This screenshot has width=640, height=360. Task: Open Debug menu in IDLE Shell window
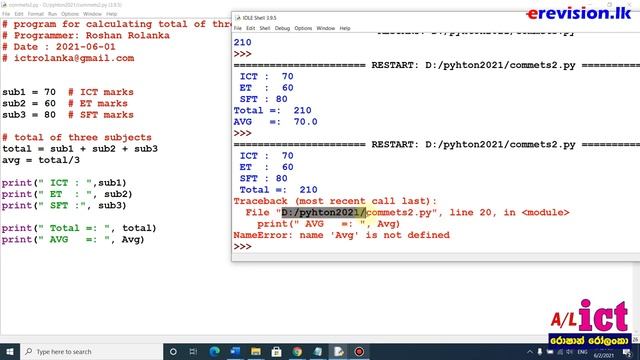(282, 28)
